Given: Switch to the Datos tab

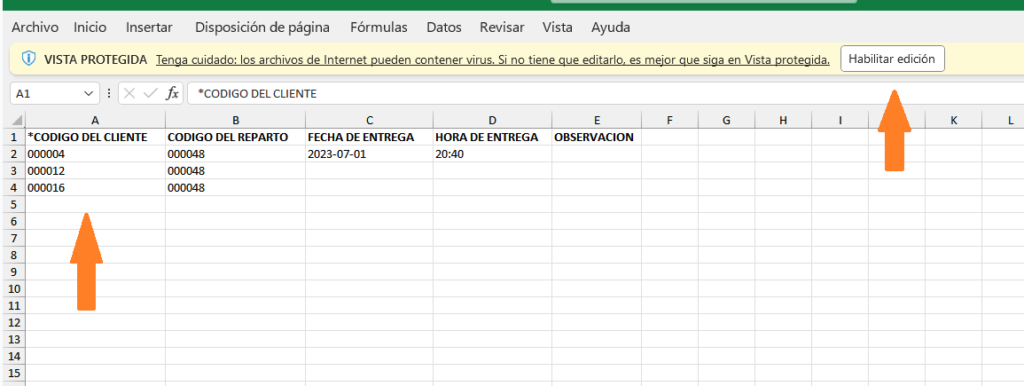Looking at the screenshot, I should [444, 27].
